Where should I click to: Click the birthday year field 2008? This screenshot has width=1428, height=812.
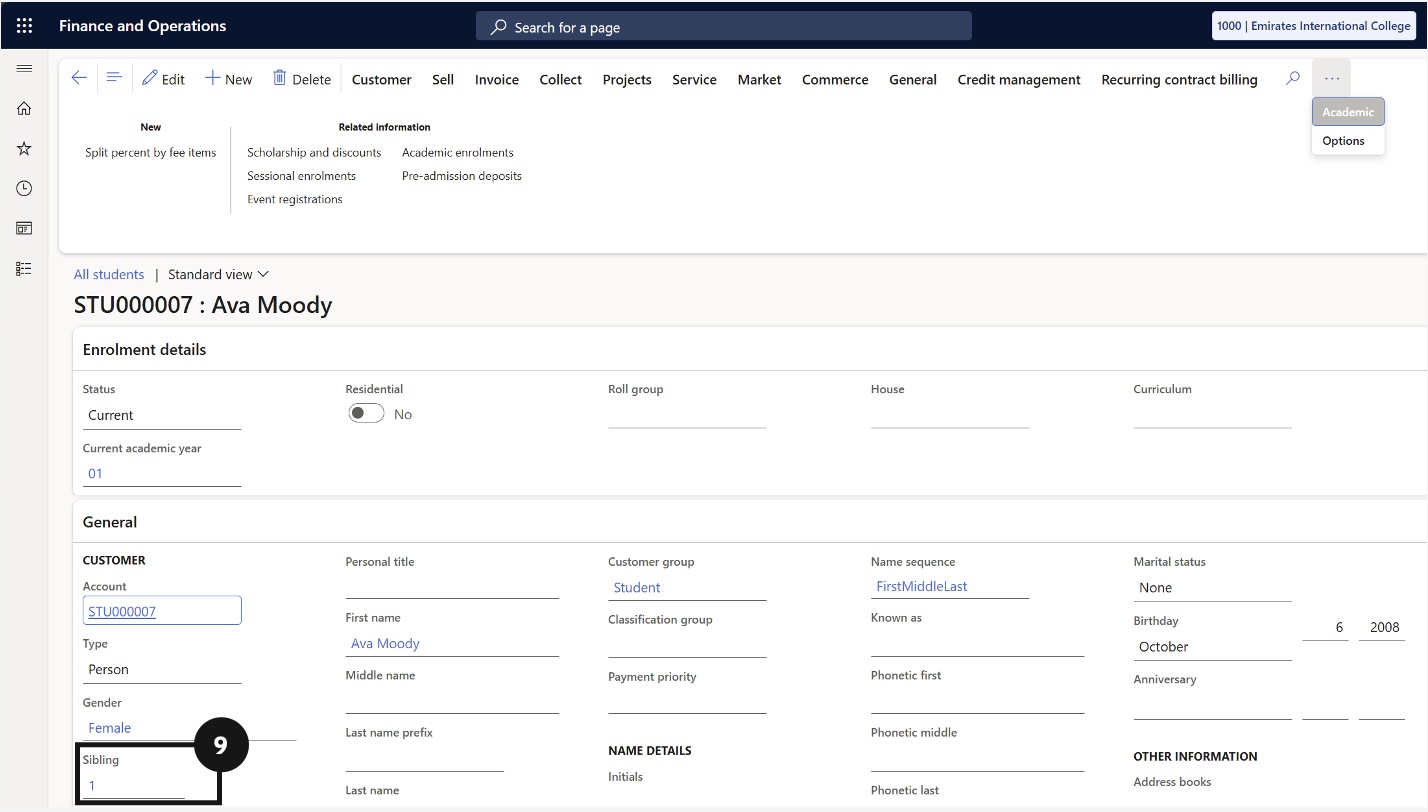tap(1382, 627)
